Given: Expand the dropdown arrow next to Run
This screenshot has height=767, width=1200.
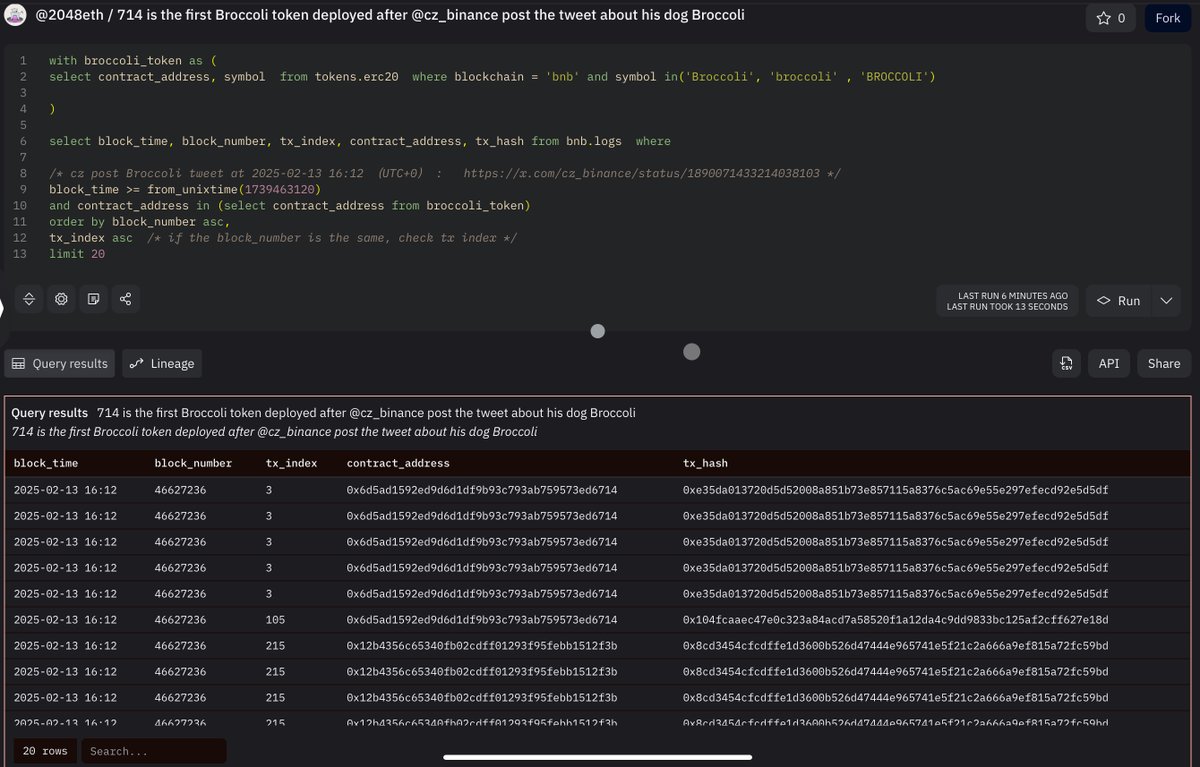Looking at the screenshot, I should [x=1166, y=301].
